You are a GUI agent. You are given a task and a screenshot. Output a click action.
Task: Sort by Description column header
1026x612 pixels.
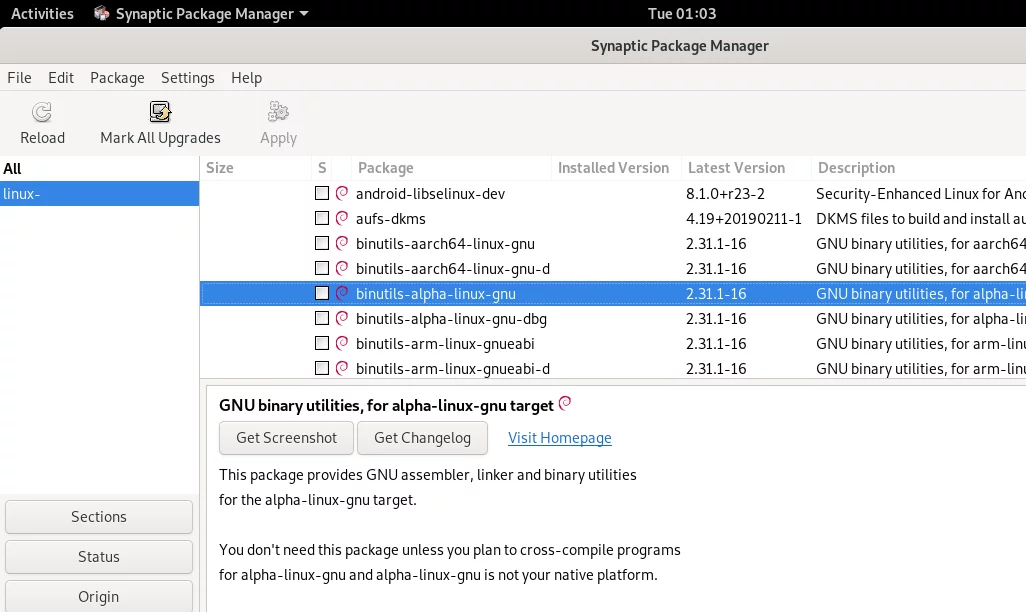pyautogui.click(x=919, y=168)
